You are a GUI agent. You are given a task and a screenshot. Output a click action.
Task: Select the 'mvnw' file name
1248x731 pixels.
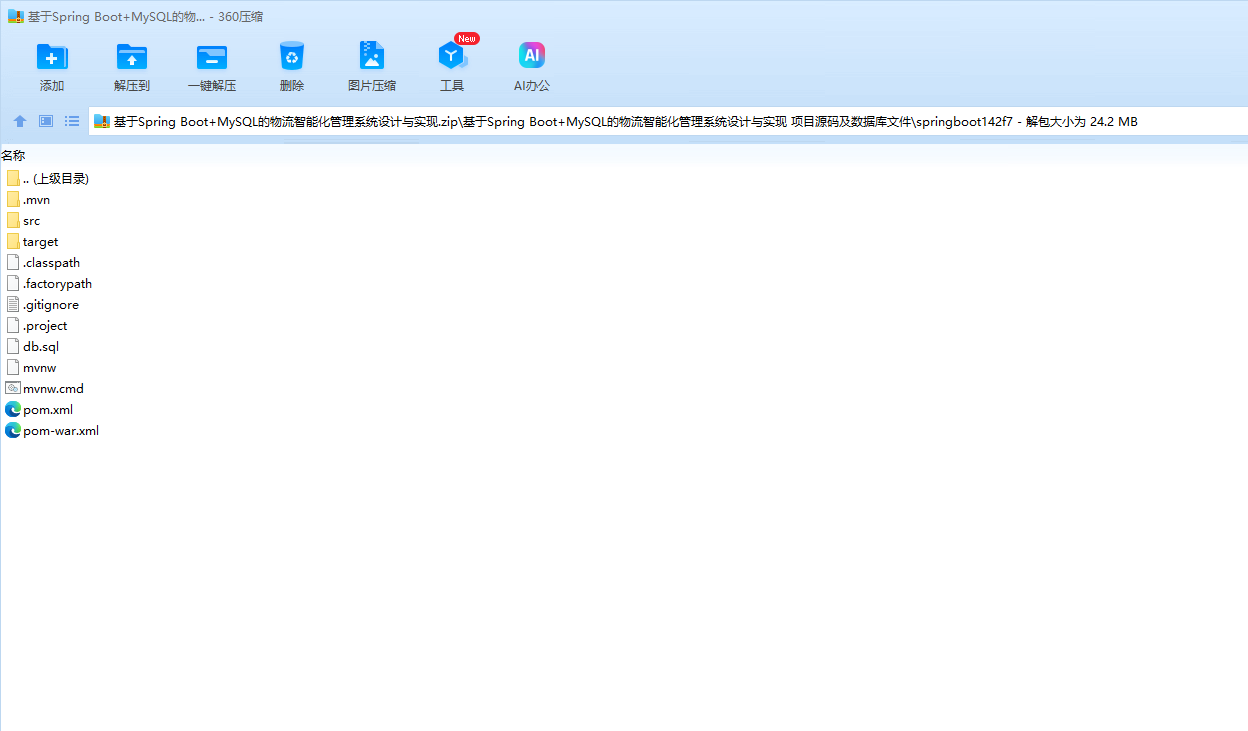[x=40, y=368]
